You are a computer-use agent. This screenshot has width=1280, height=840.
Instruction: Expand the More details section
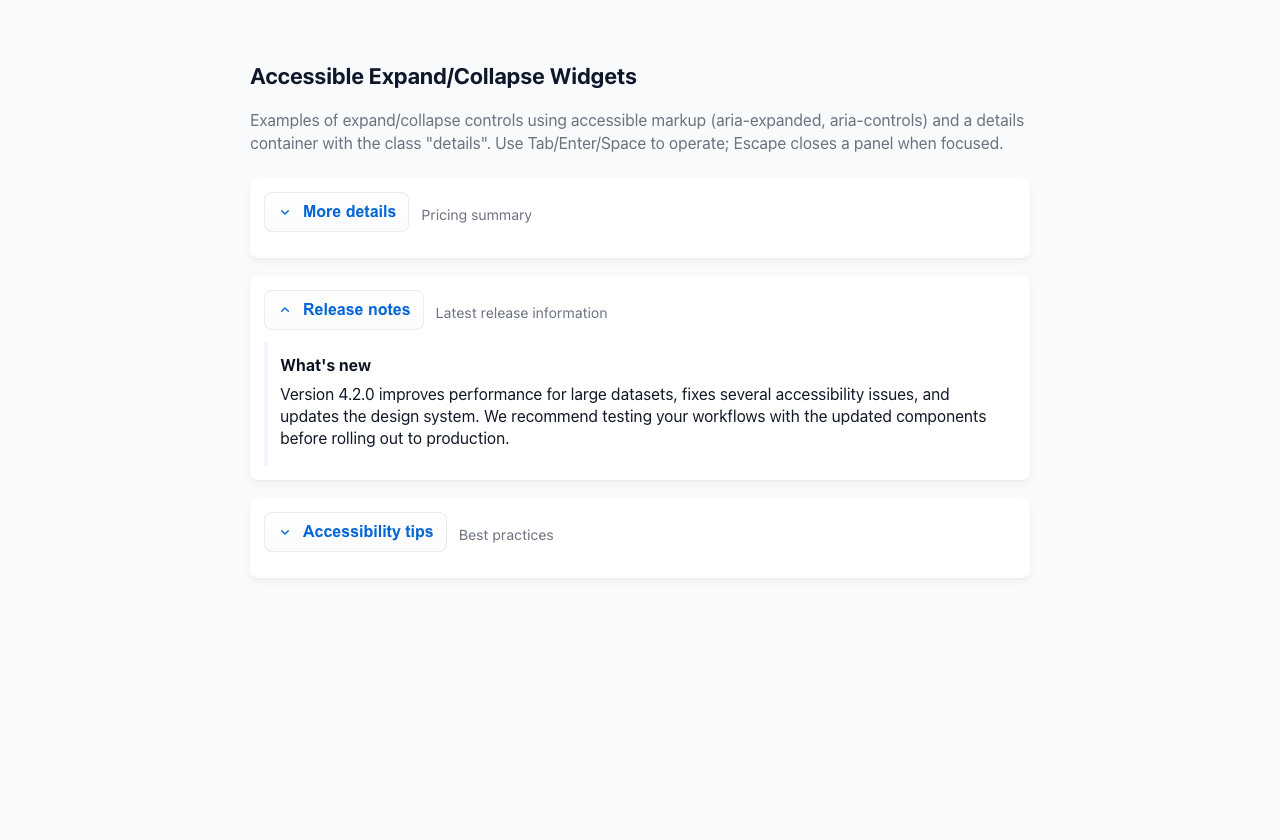(348, 212)
